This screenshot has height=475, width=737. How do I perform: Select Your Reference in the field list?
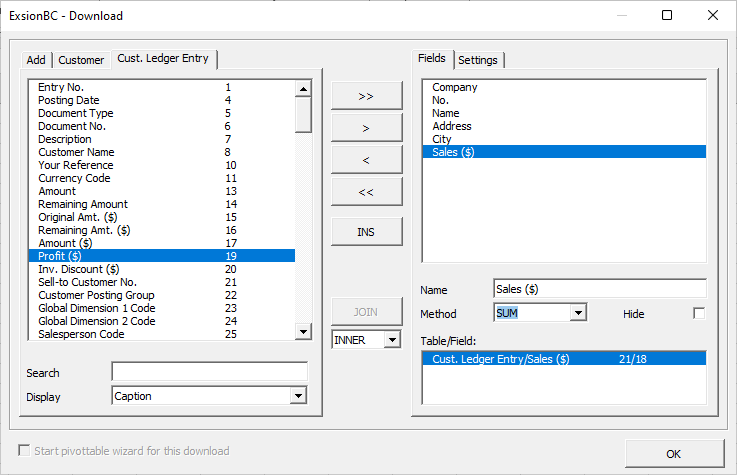[x=161, y=165]
